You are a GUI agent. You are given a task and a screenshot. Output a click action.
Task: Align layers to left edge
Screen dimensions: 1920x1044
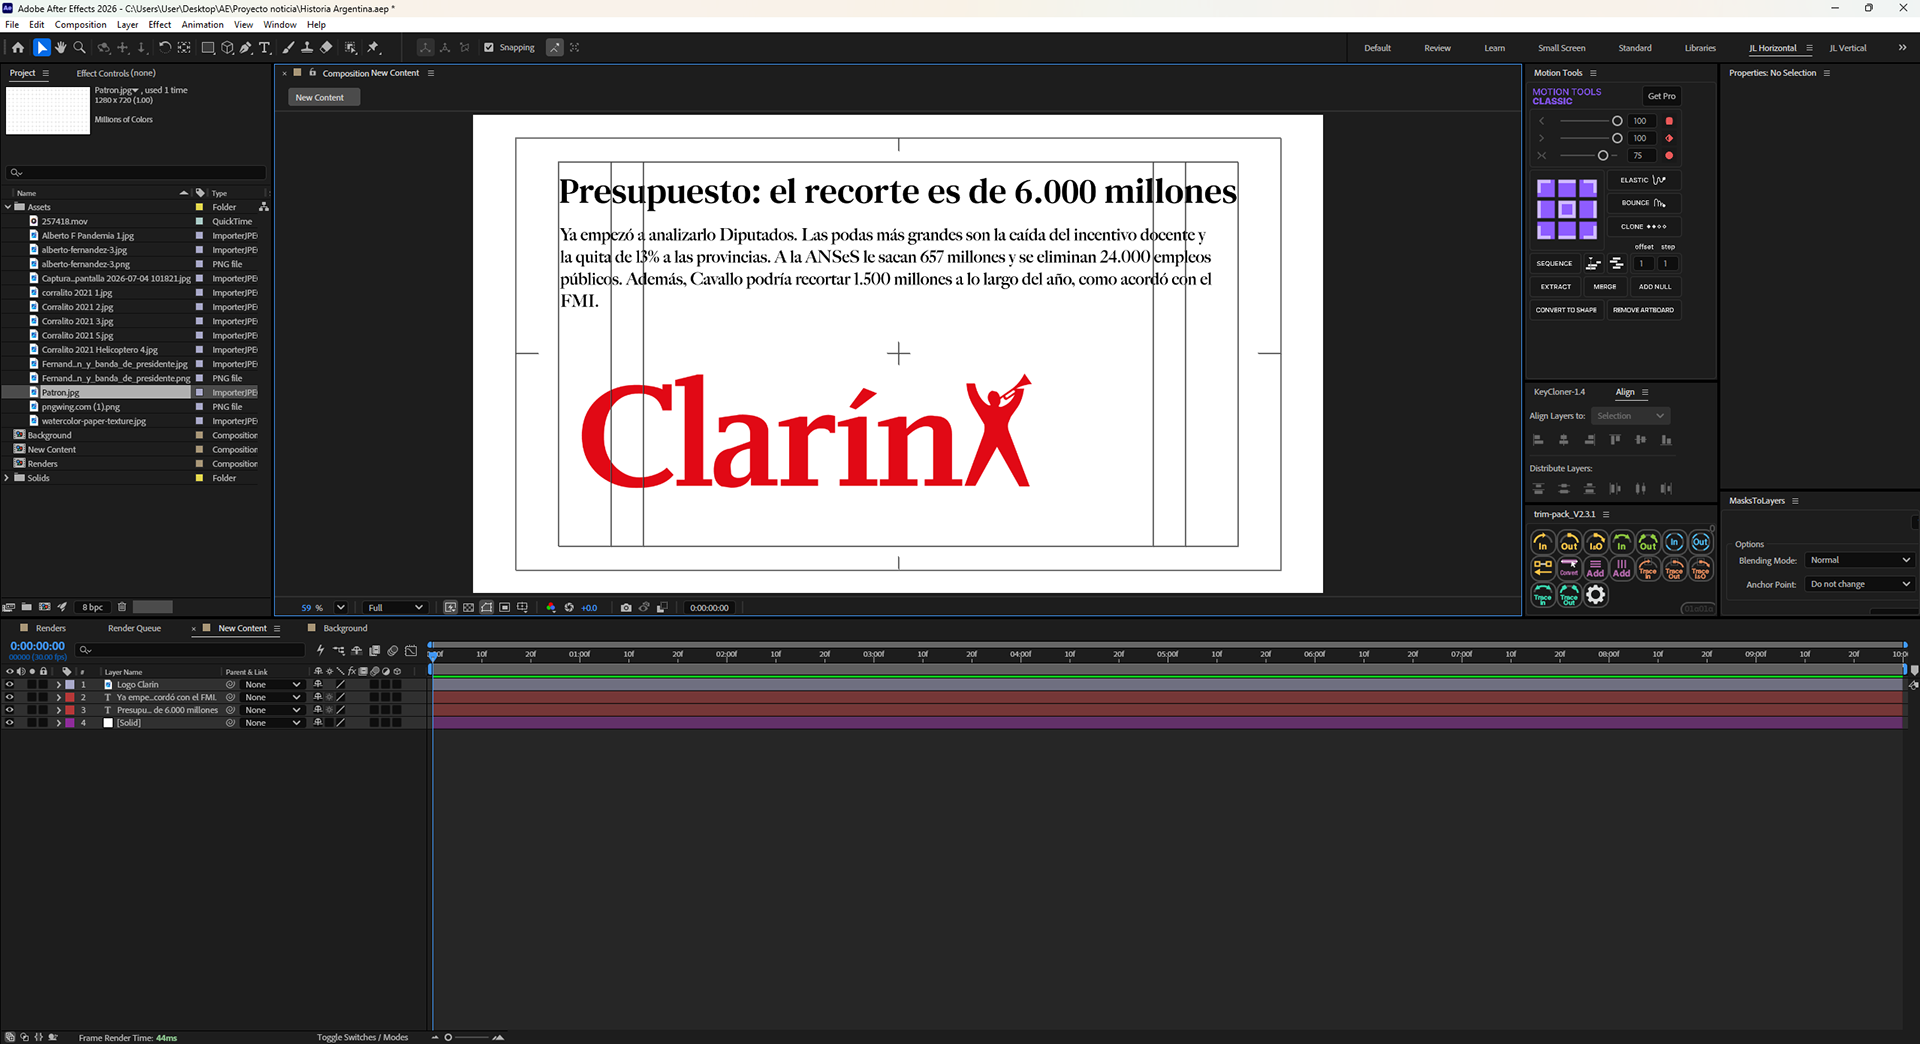[1538, 440]
